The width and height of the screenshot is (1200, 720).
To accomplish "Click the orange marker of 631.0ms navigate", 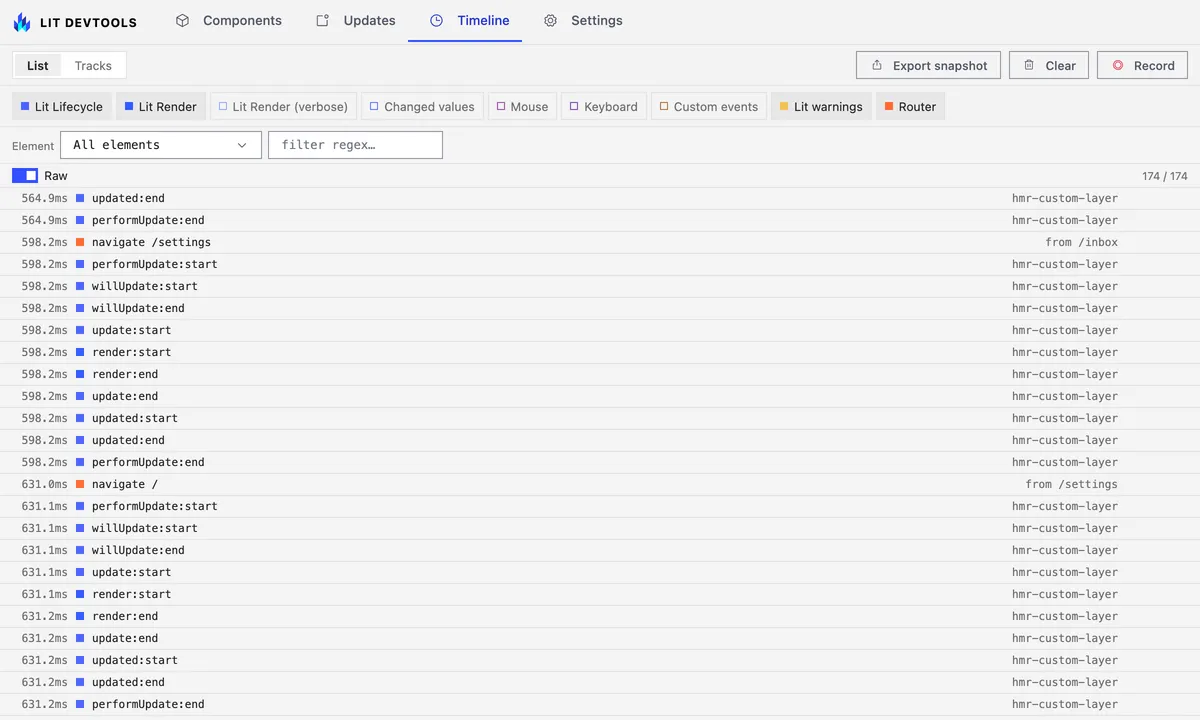I will coord(80,484).
